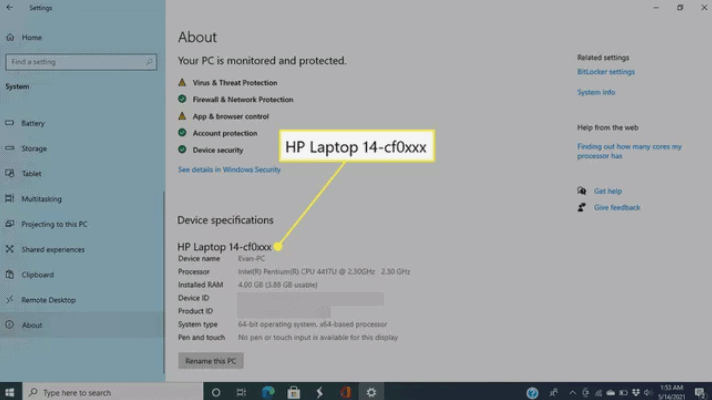The width and height of the screenshot is (712, 400).
Task: Open Shared experiences page
Action: click(x=53, y=249)
